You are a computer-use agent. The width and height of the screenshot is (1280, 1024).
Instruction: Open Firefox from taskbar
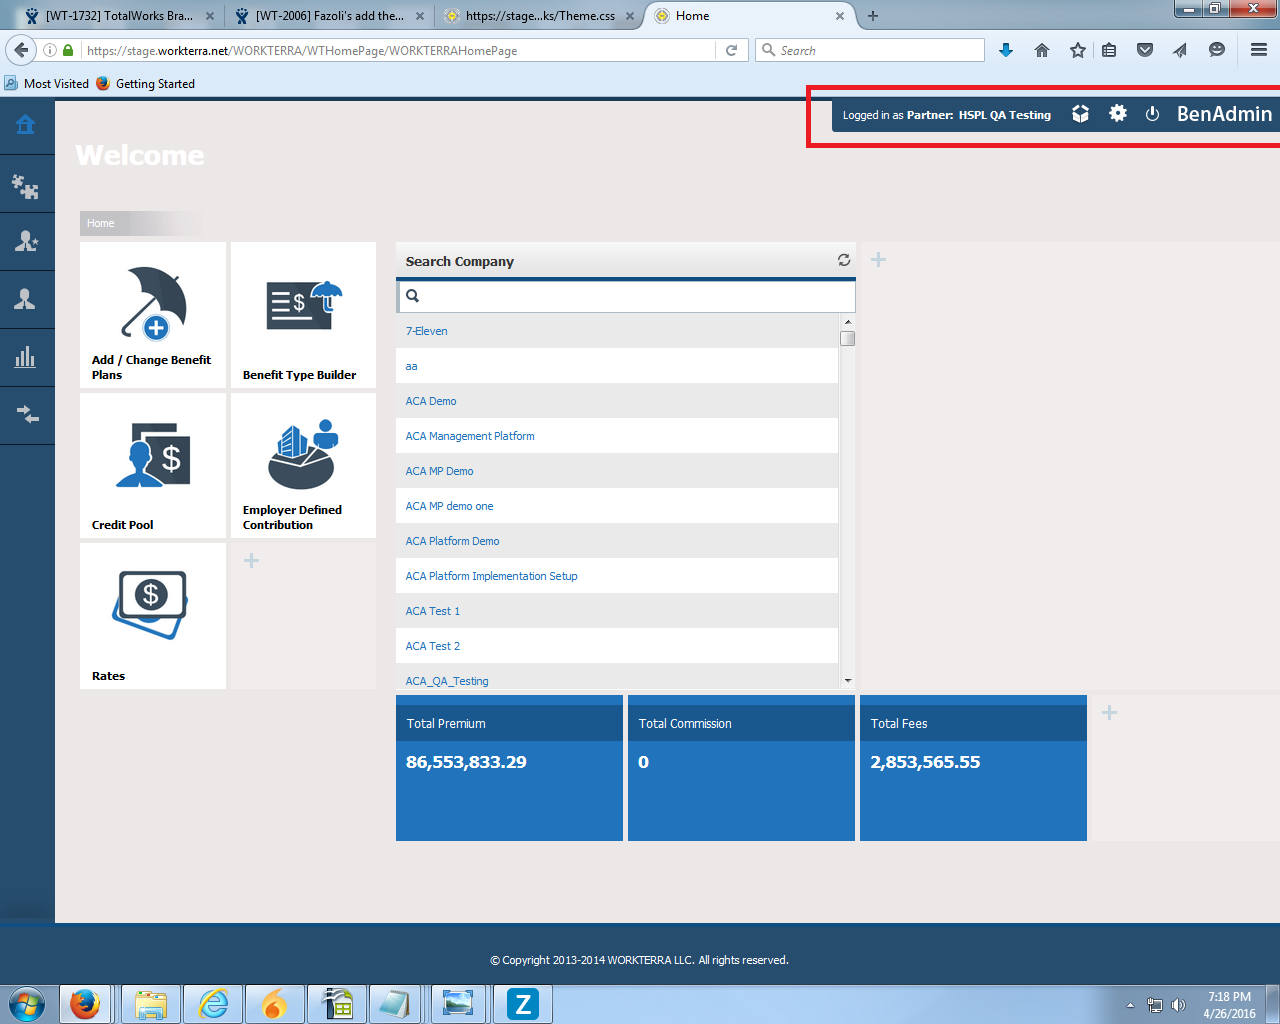pos(85,1004)
